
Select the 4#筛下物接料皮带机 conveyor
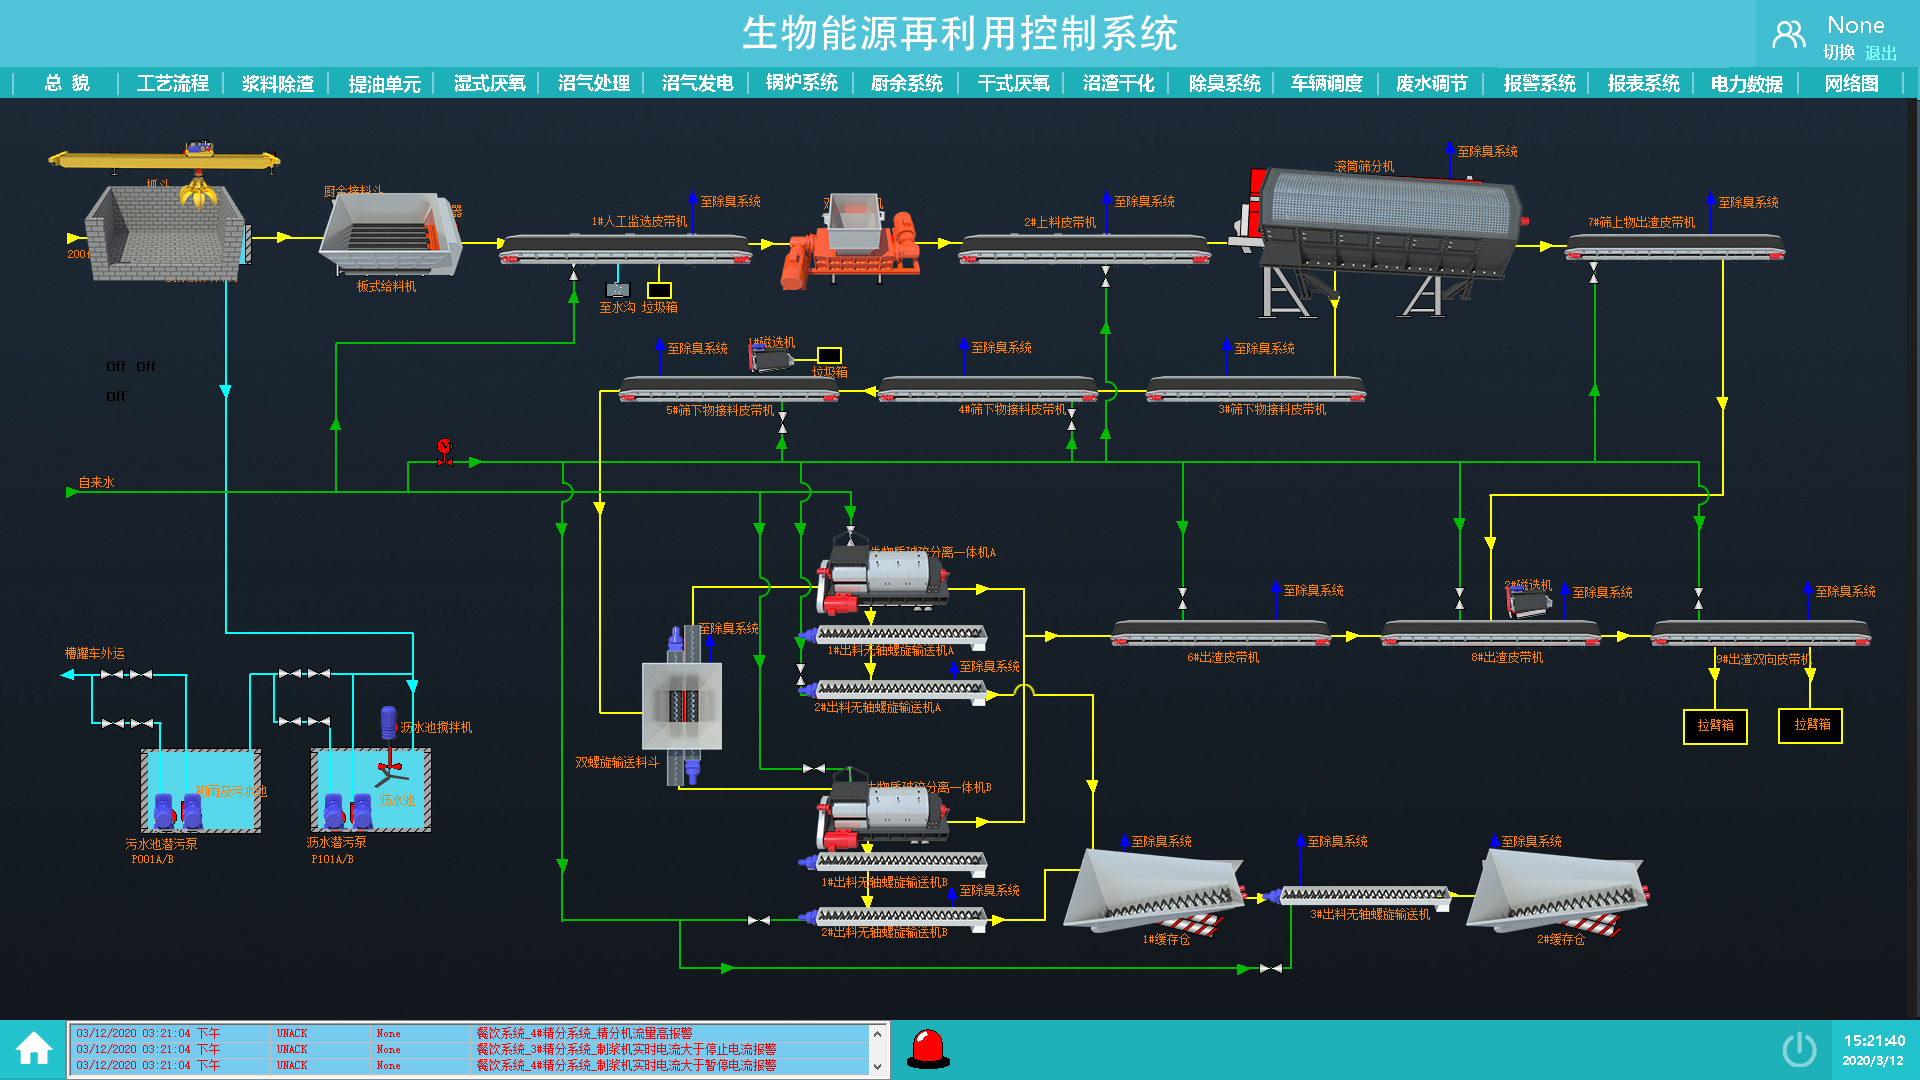click(988, 391)
